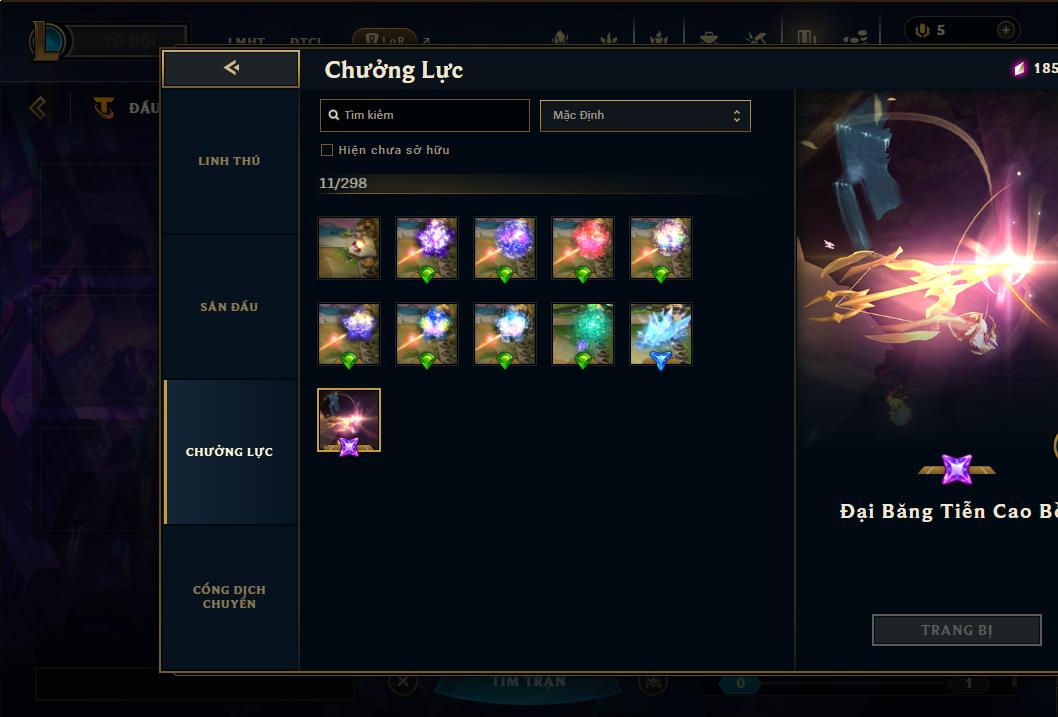This screenshot has height=717, width=1058.
Task: Click the League client logo icon
Action: [x=48, y=40]
